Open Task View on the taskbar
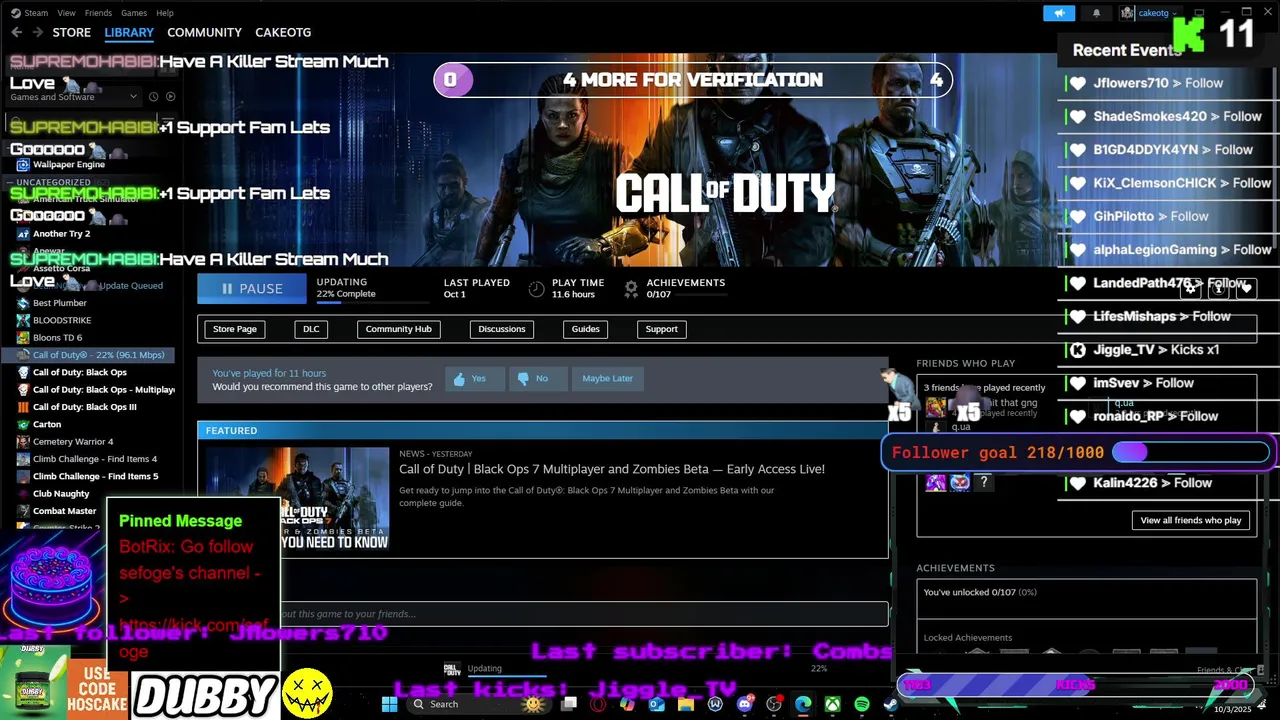The width and height of the screenshot is (1280, 720). click(x=569, y=704)
